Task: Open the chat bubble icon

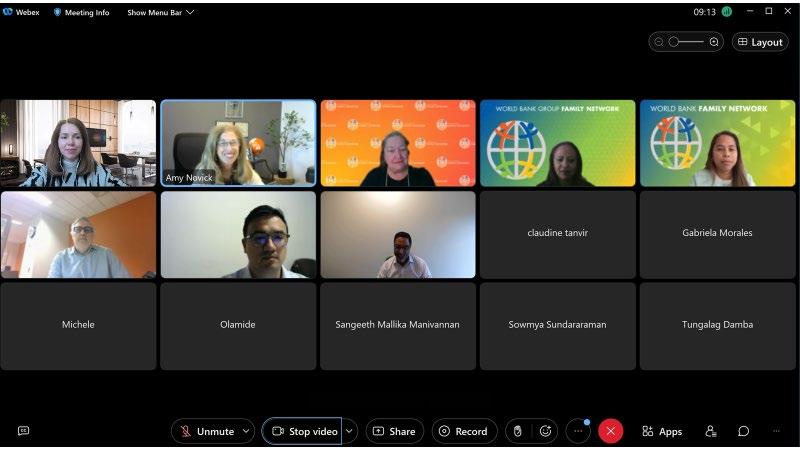Action: [743, 432]
